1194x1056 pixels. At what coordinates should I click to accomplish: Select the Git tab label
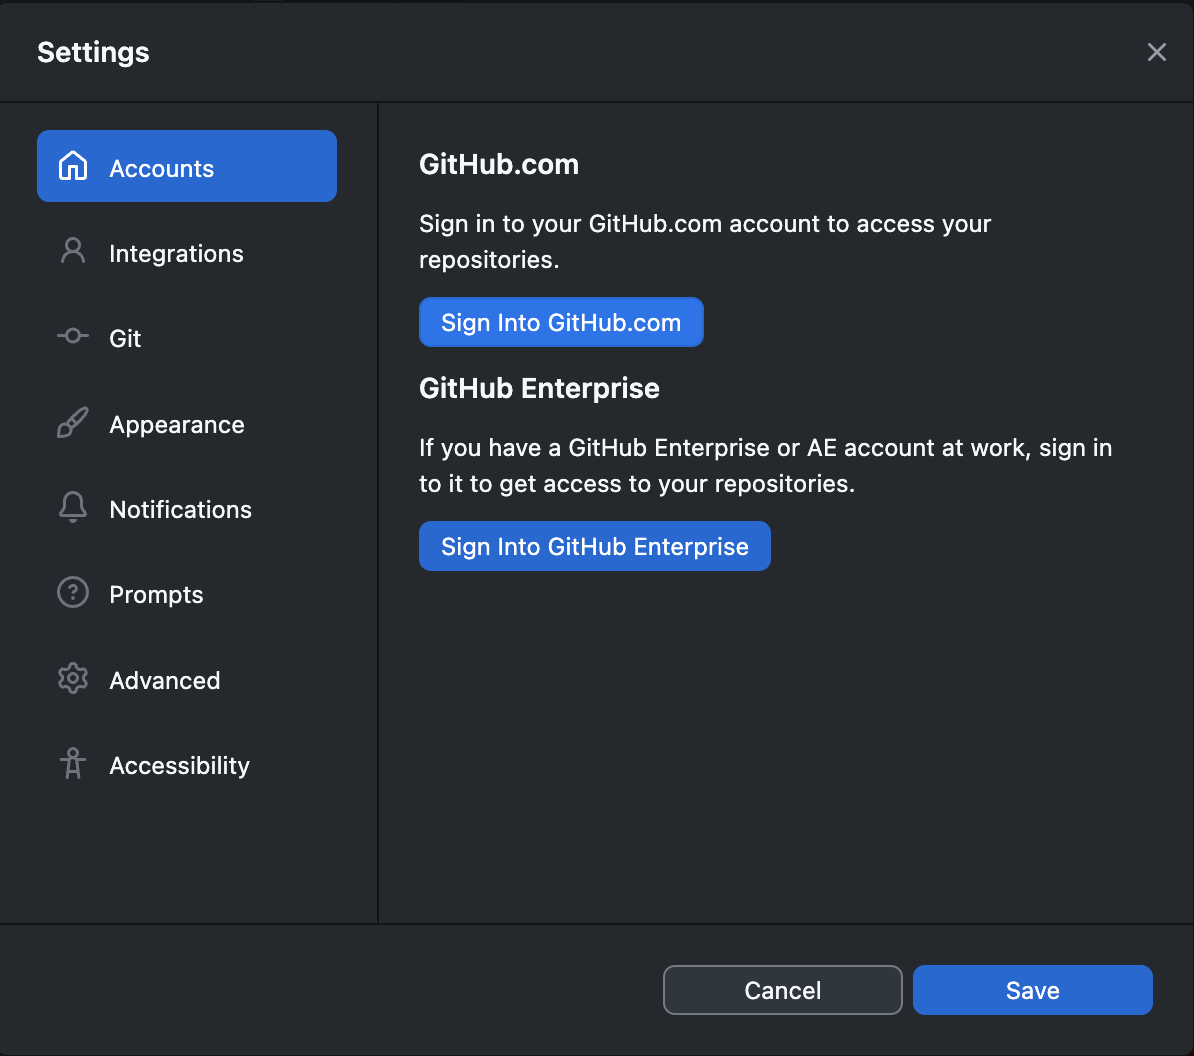(x=125, y=339)
